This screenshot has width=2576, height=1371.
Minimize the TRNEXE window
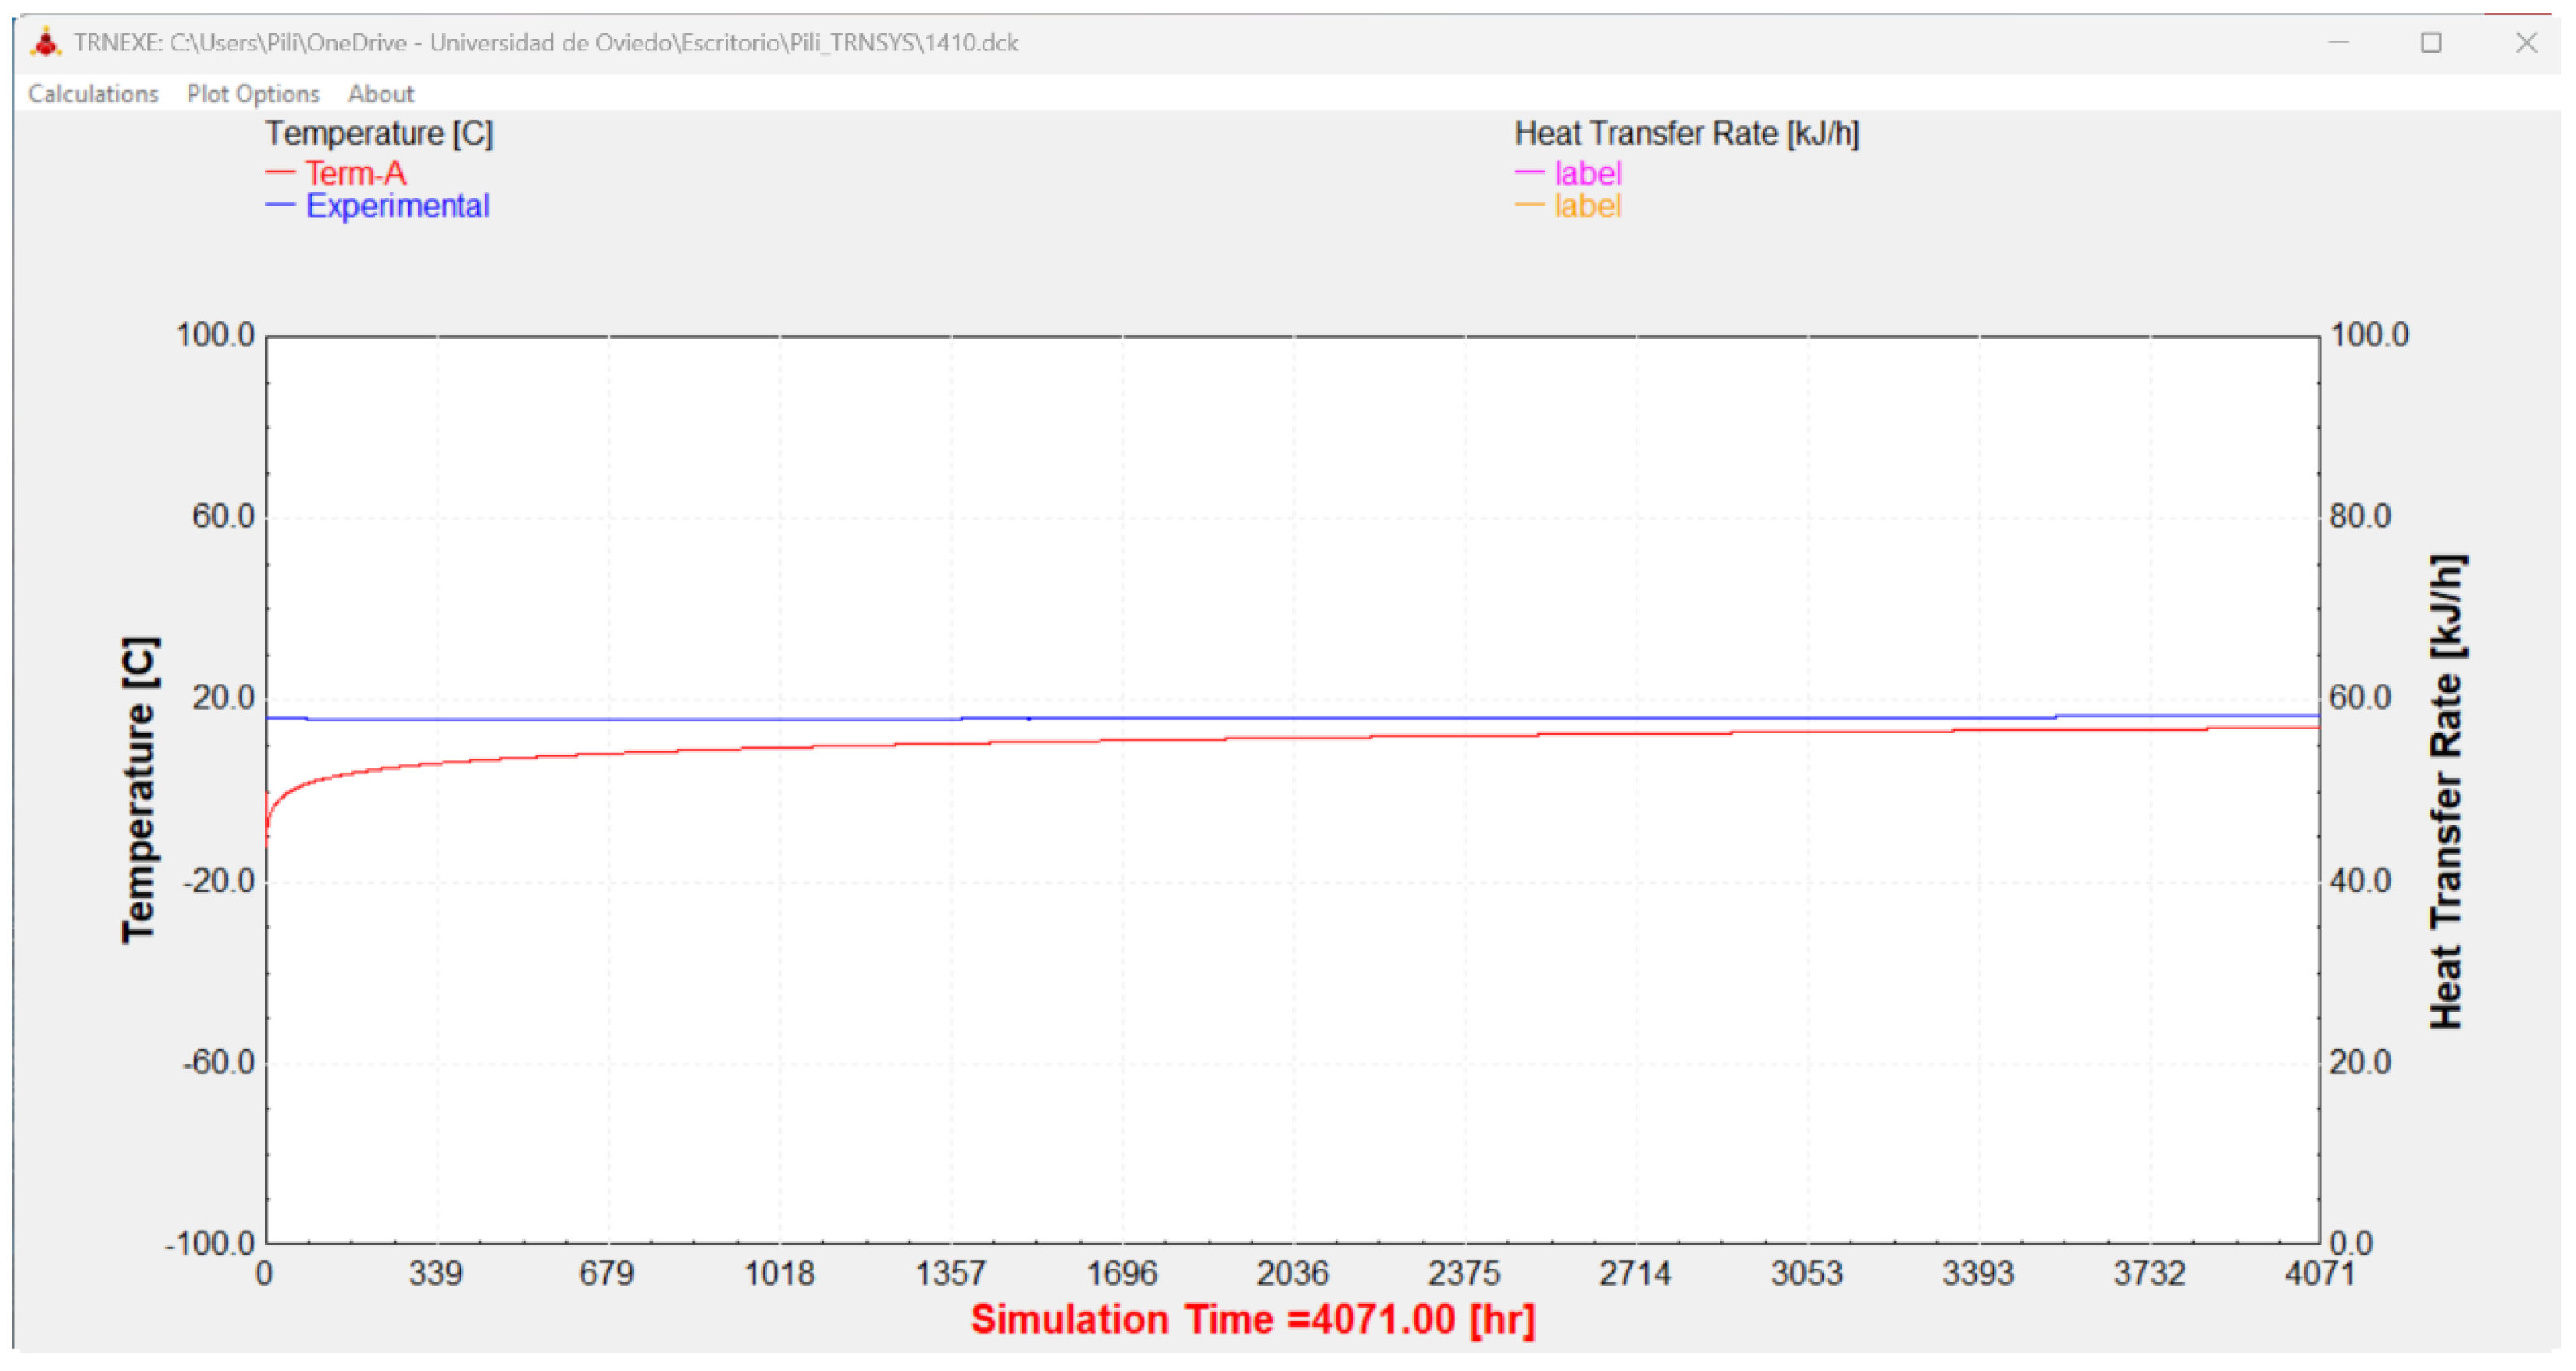click(2338, 43)
